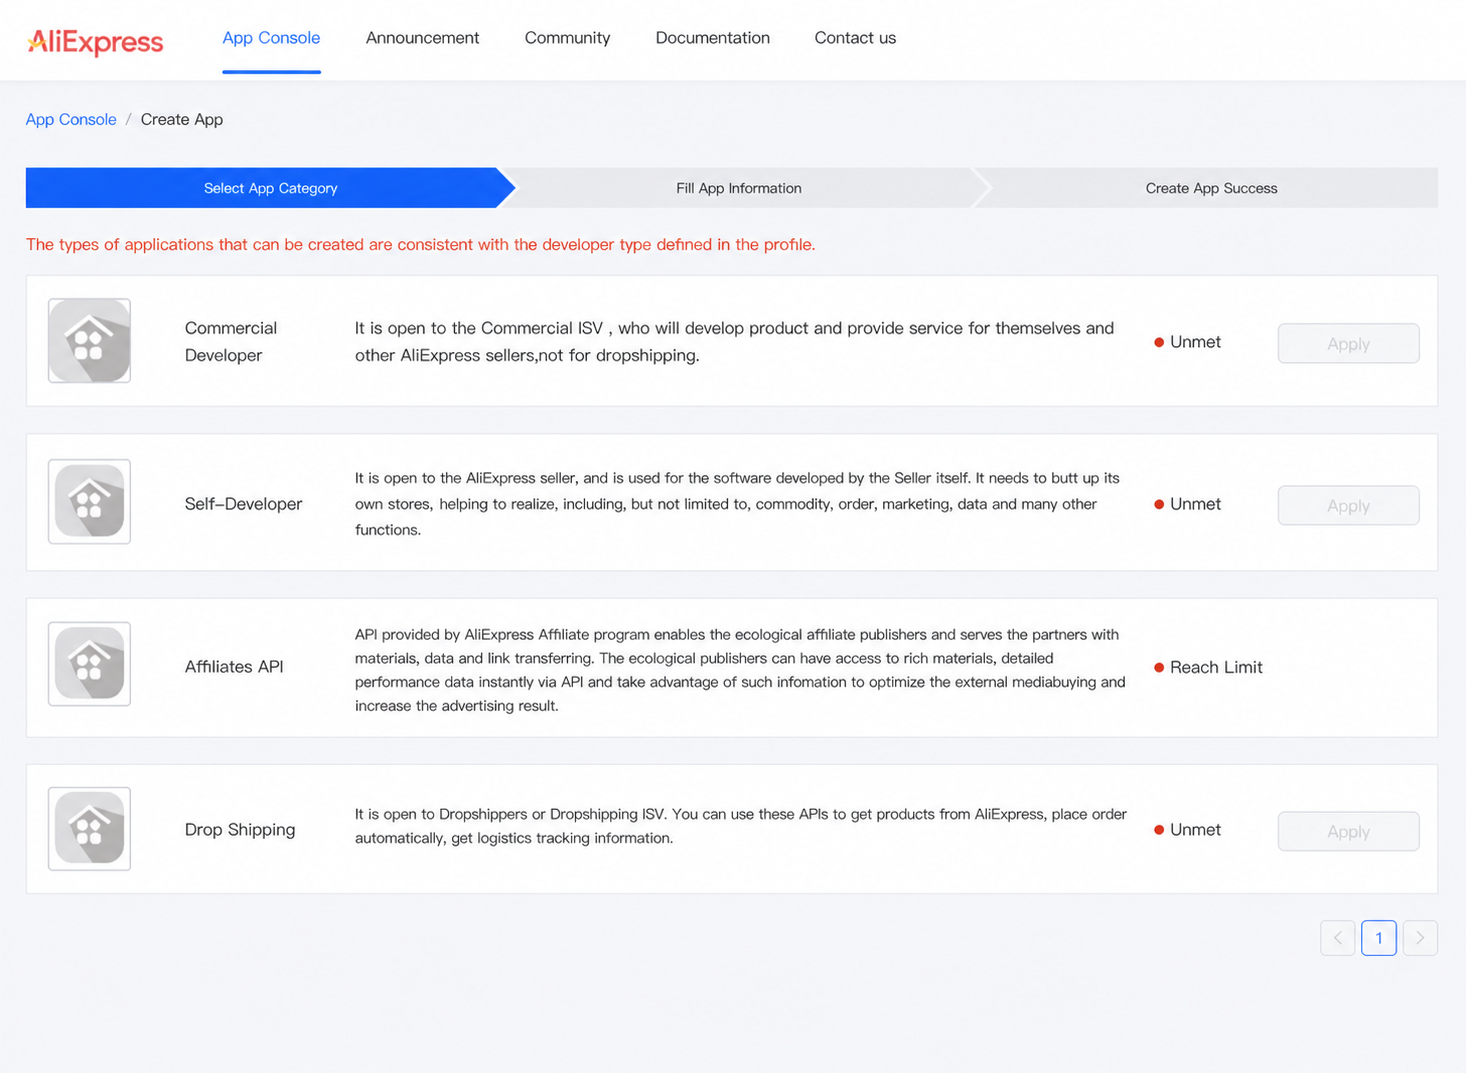Click the Select App Category step
This screenshot has height=1073, width=1466.
click(270, 188)
